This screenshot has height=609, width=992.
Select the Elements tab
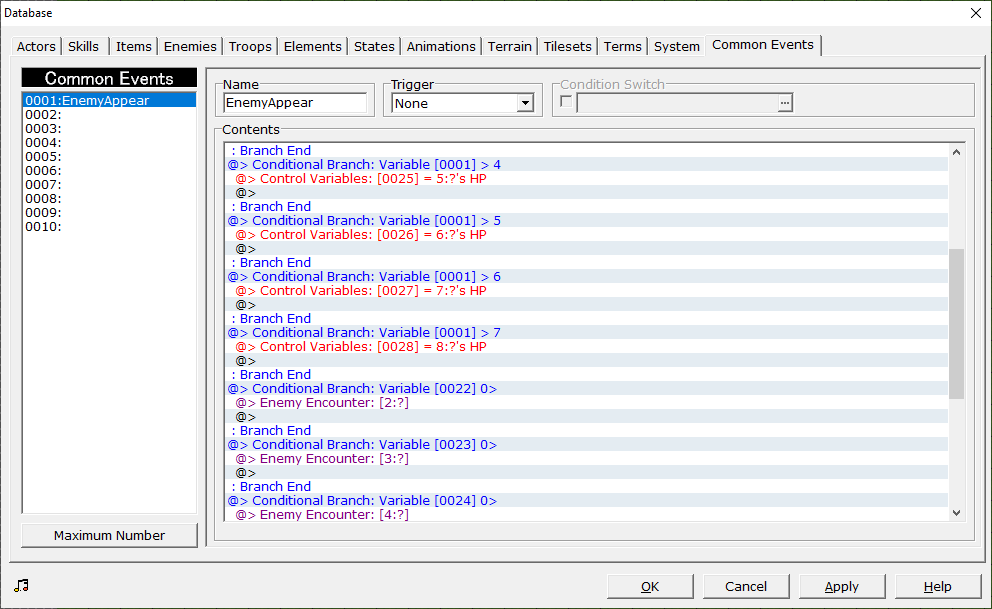click(x=313, y=46)
